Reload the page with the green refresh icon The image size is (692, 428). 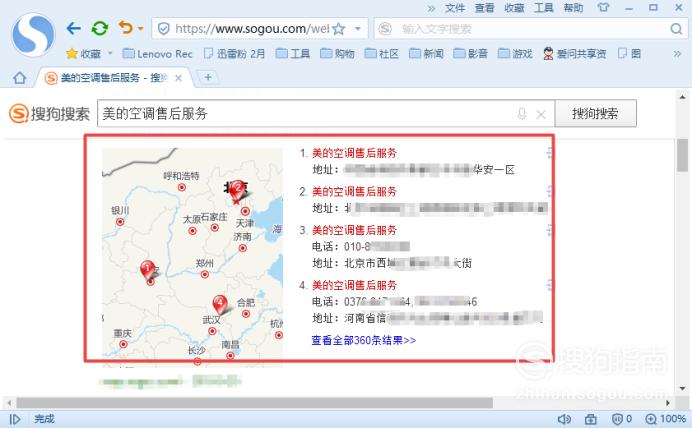(x=100, y=29)
